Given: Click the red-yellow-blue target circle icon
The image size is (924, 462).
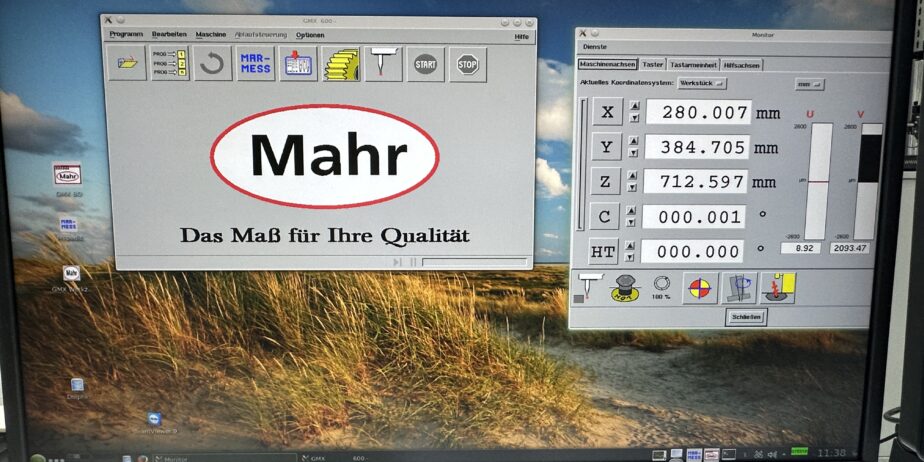Looking at the screenshot, I should click(x=700, y=289).
